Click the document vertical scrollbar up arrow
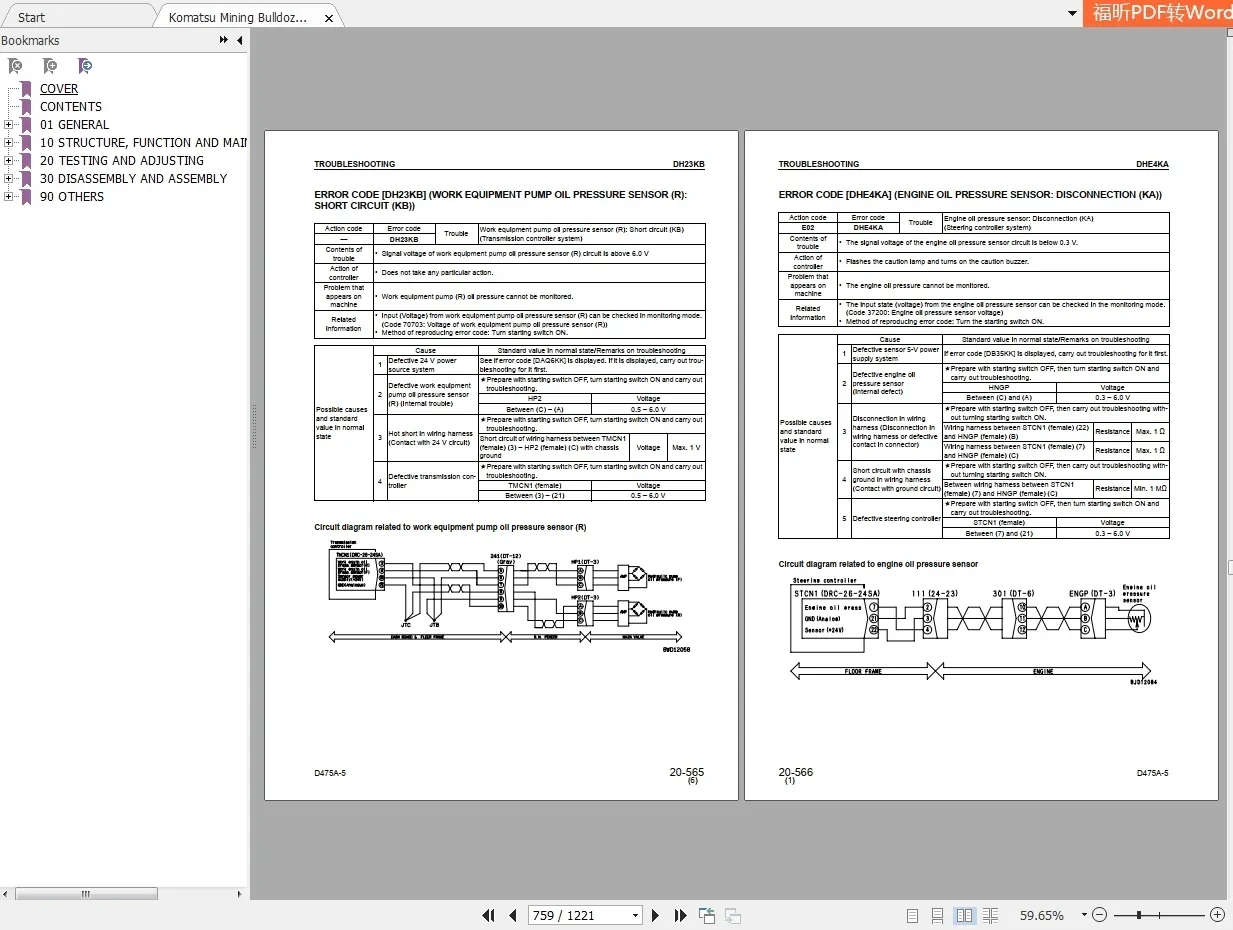 pyautogui.click(x=1229, y=33)
